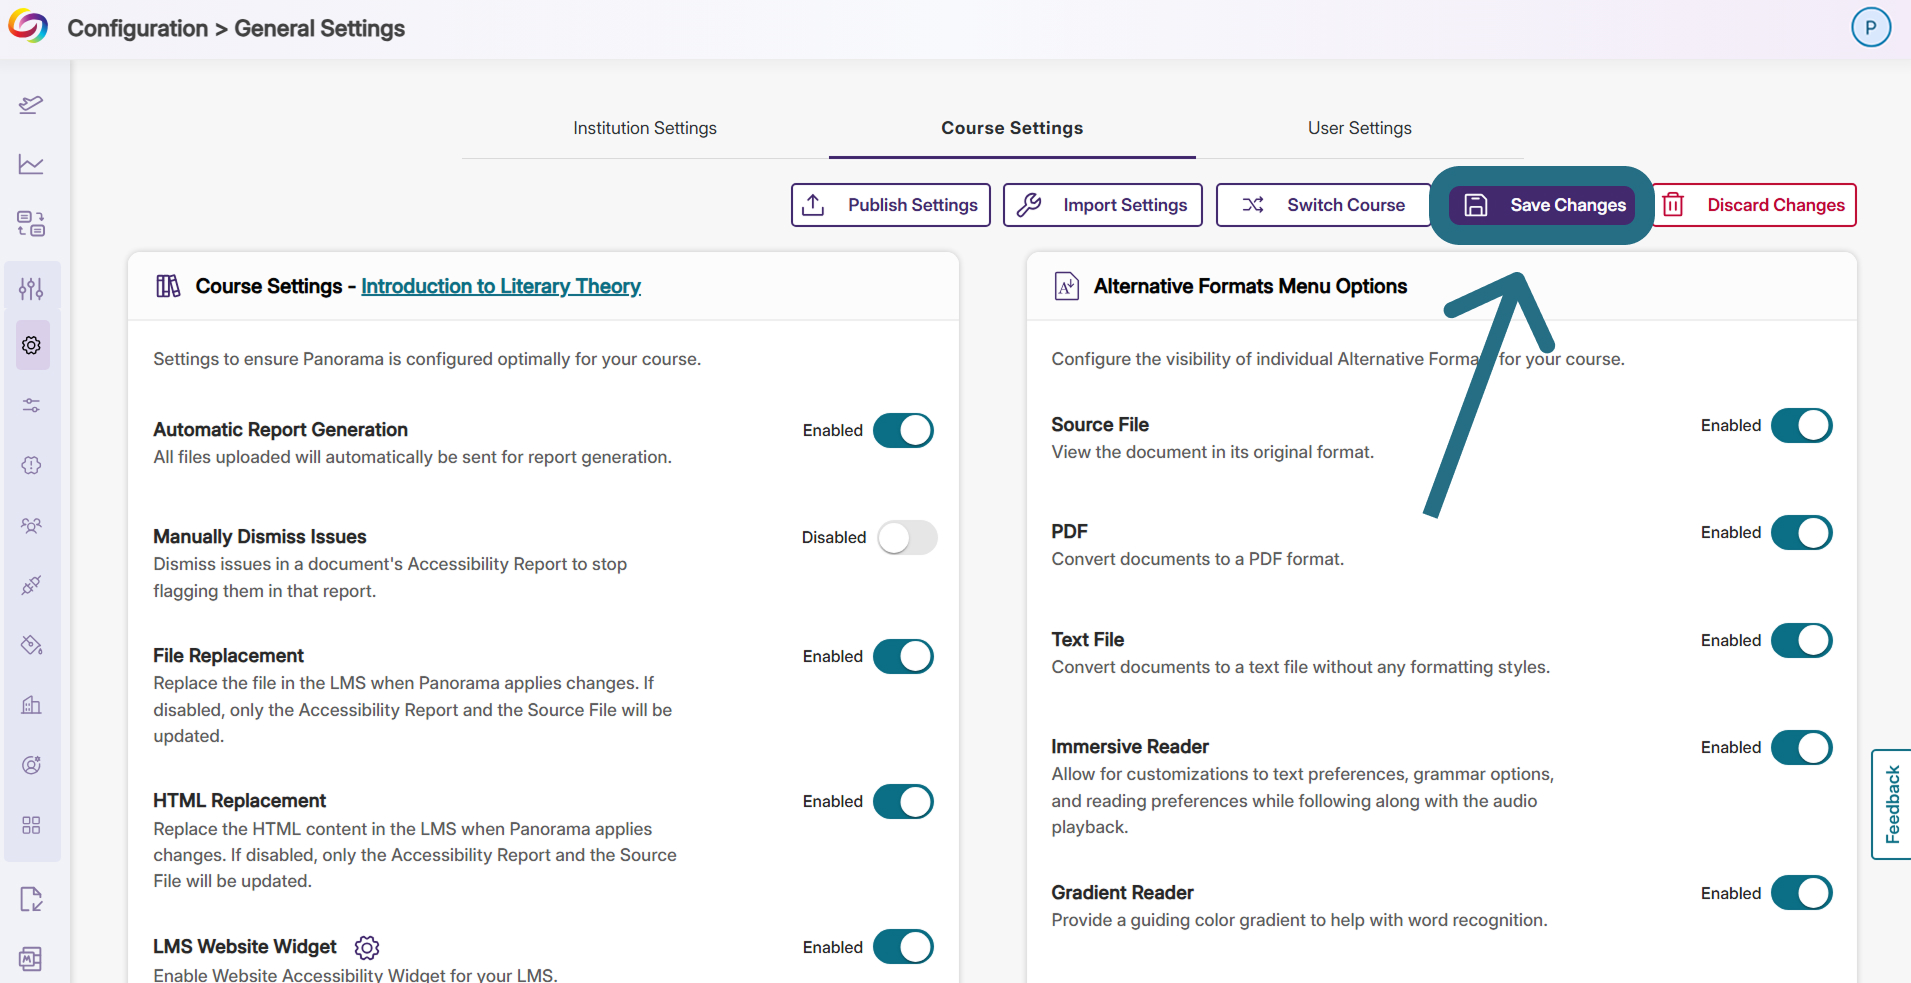Click the users group icon in sidebar
The width and height of the screenshot is (1911, 983).
pos(31,525)
